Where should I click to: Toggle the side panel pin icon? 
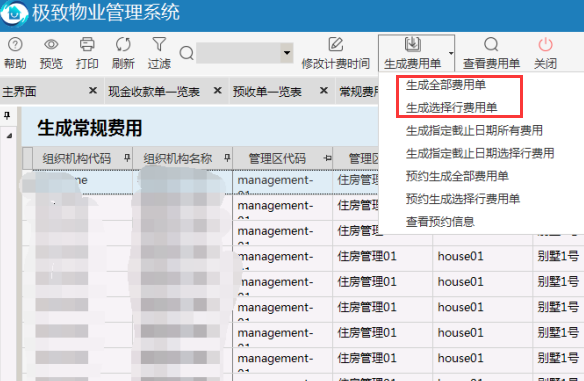click(7, 116)
